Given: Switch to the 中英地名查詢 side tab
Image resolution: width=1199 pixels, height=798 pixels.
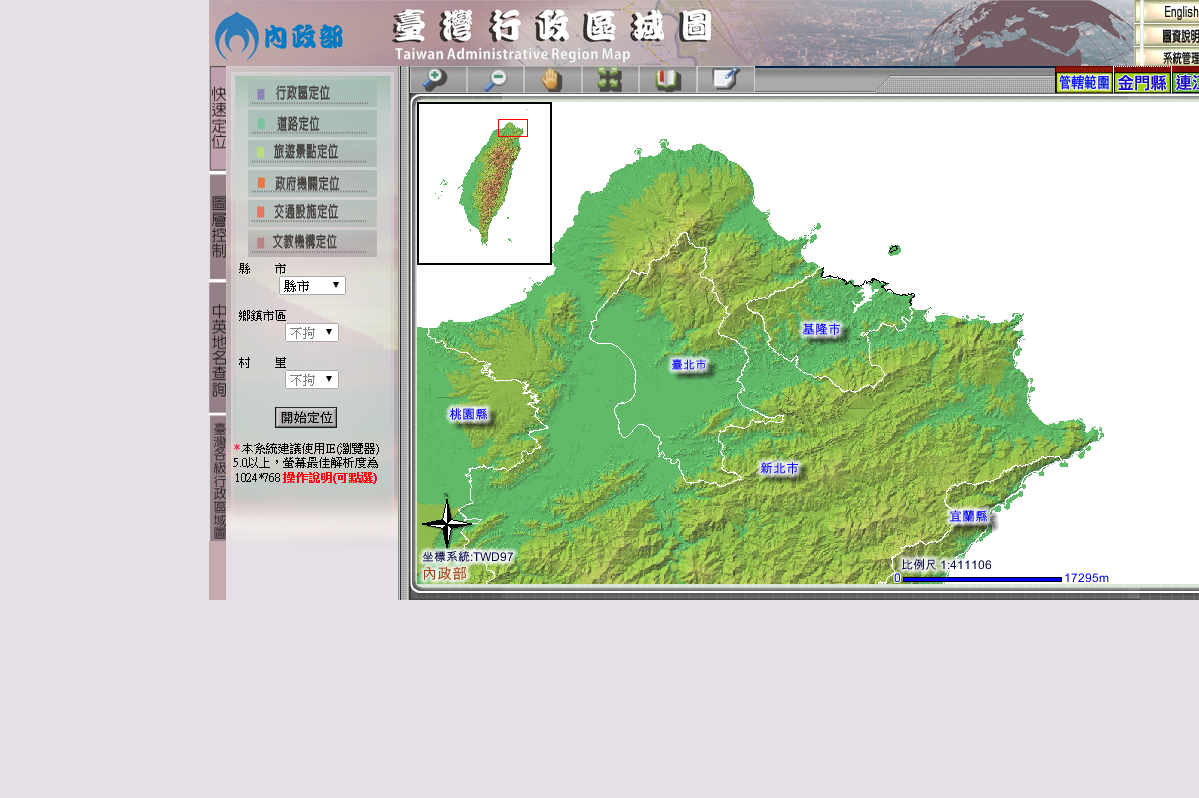Looking at the screenshot, I should coord(218,349).
